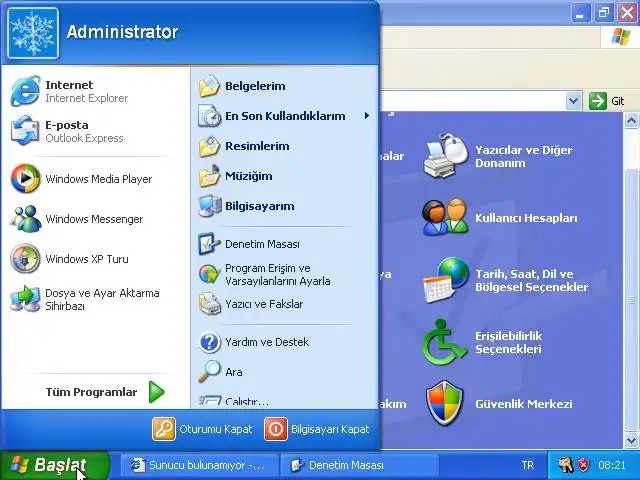Open Belgelerim folder icon
The width and height of the screenshot is (640, 480).
(209, 86)
